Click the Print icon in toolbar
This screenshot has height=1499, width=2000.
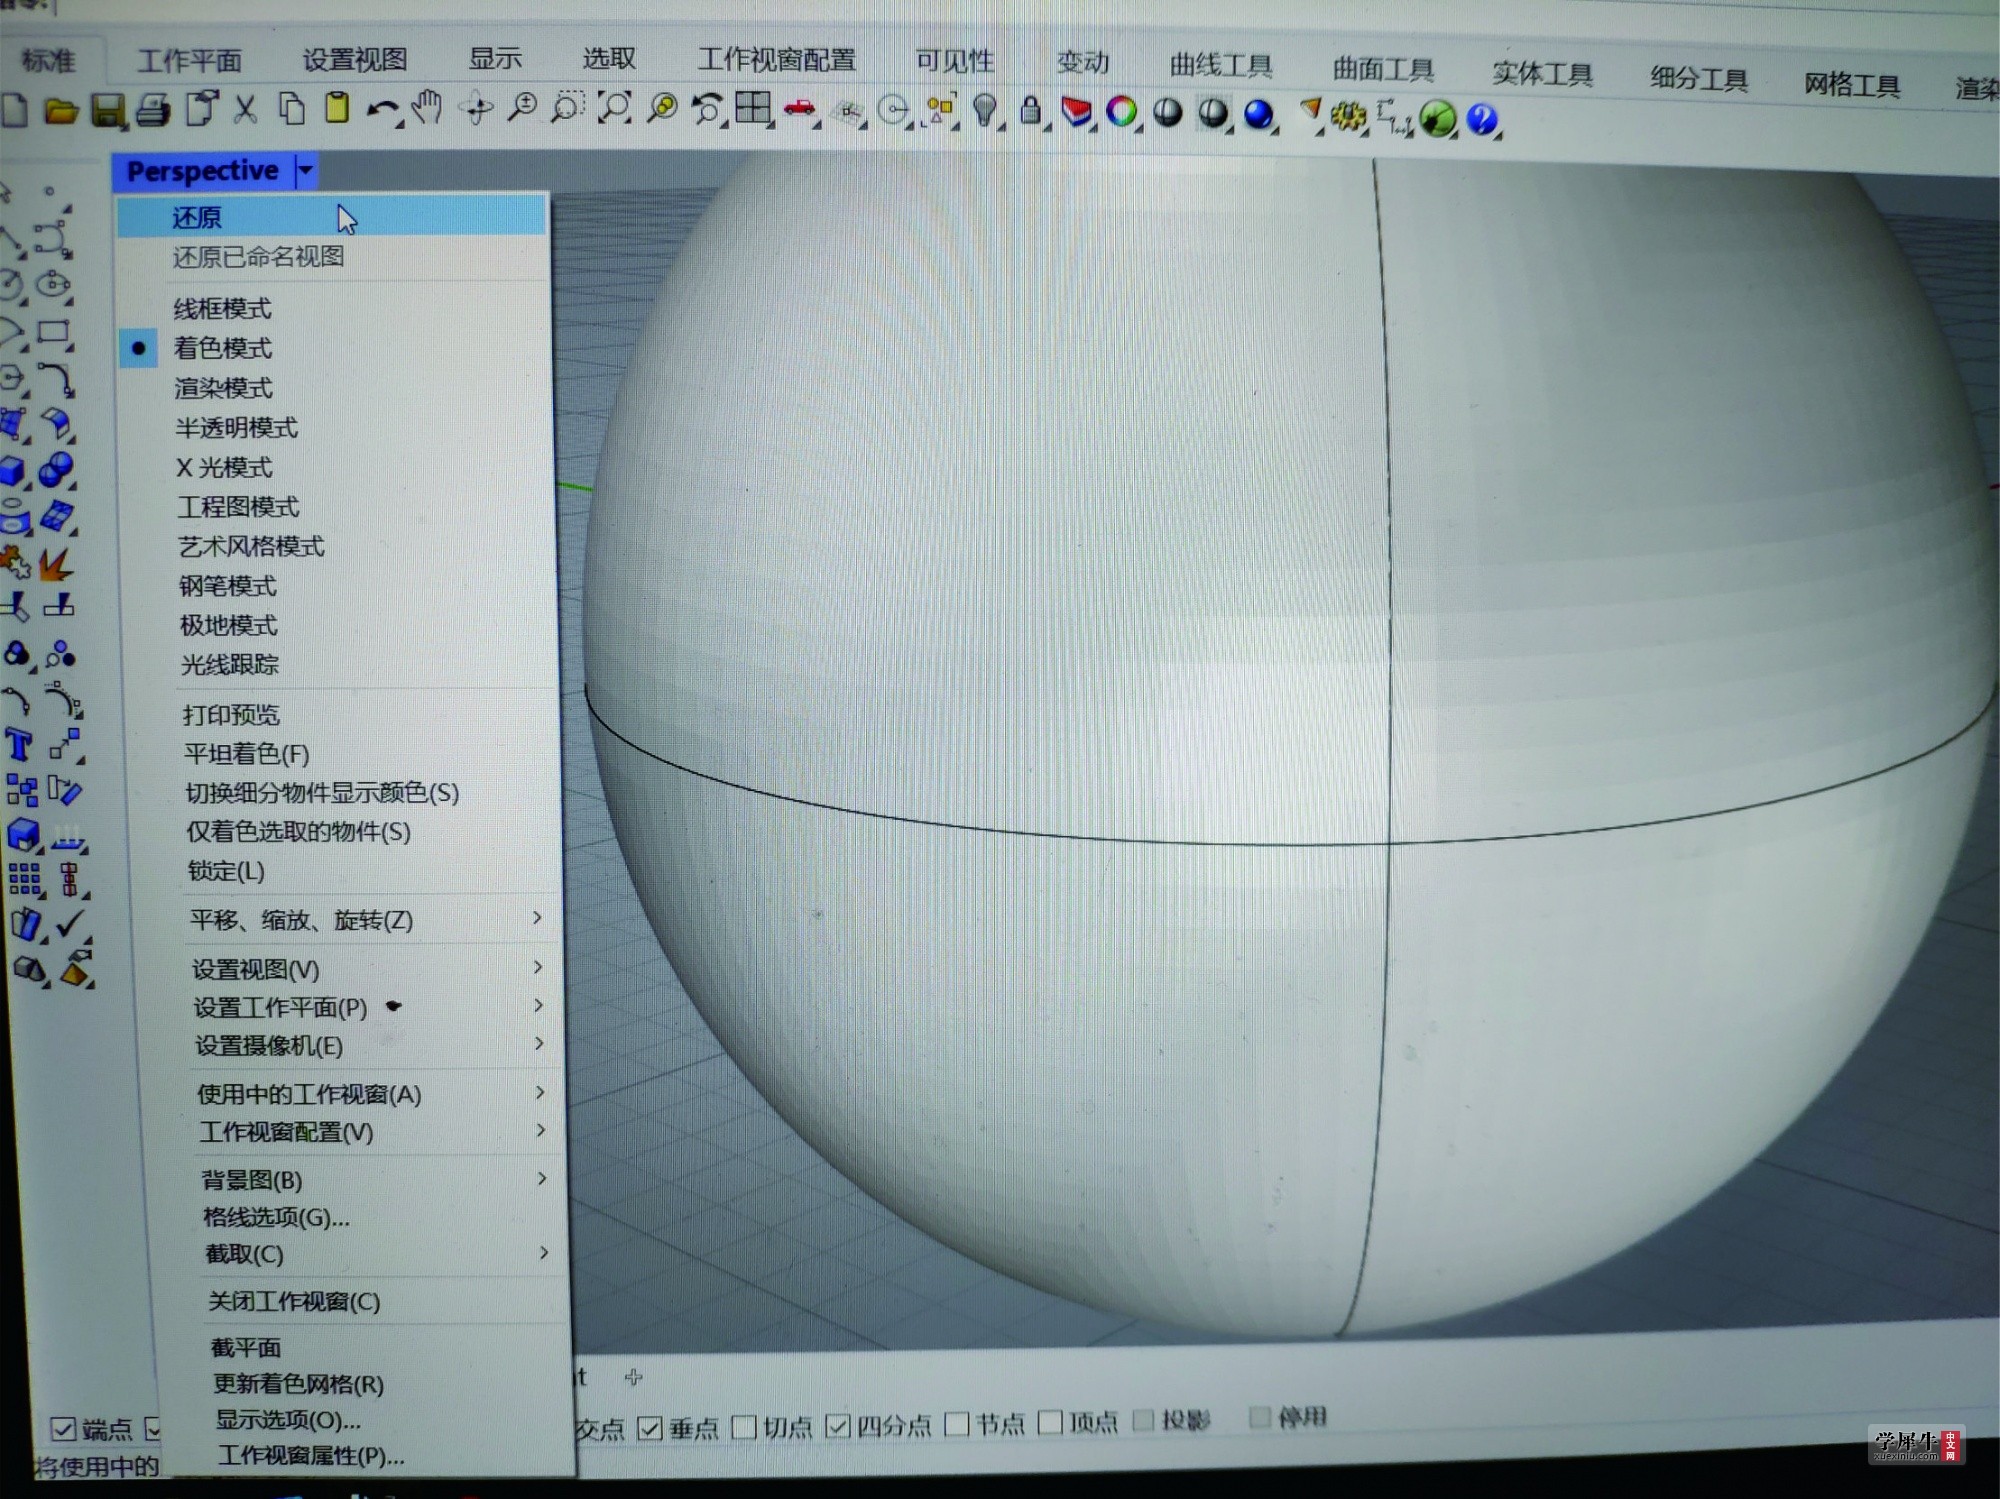152,109
